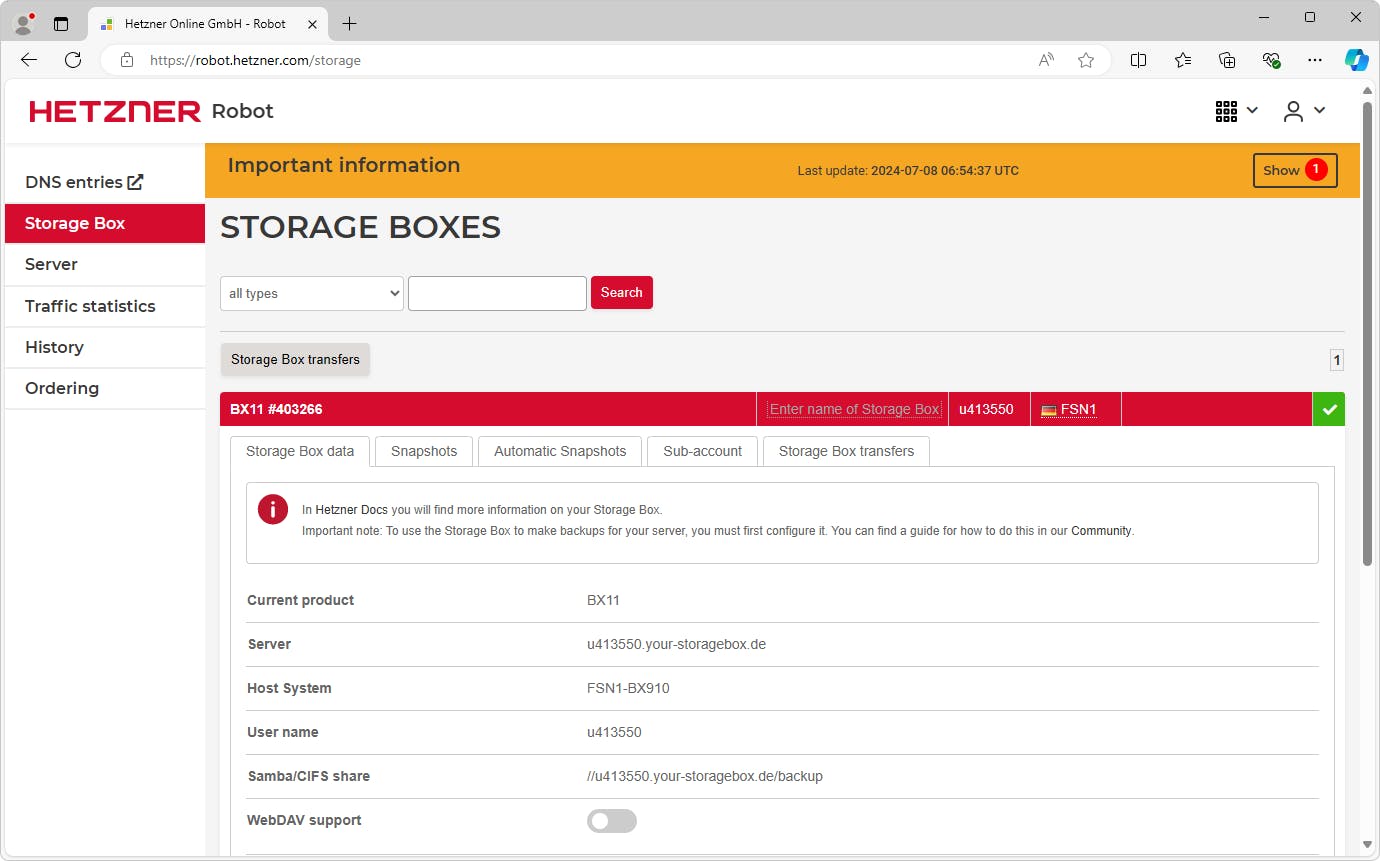Viewport: 1380px width, 861px height.
Task: Click the browser address bar URL
Action: tap(255, 60)
